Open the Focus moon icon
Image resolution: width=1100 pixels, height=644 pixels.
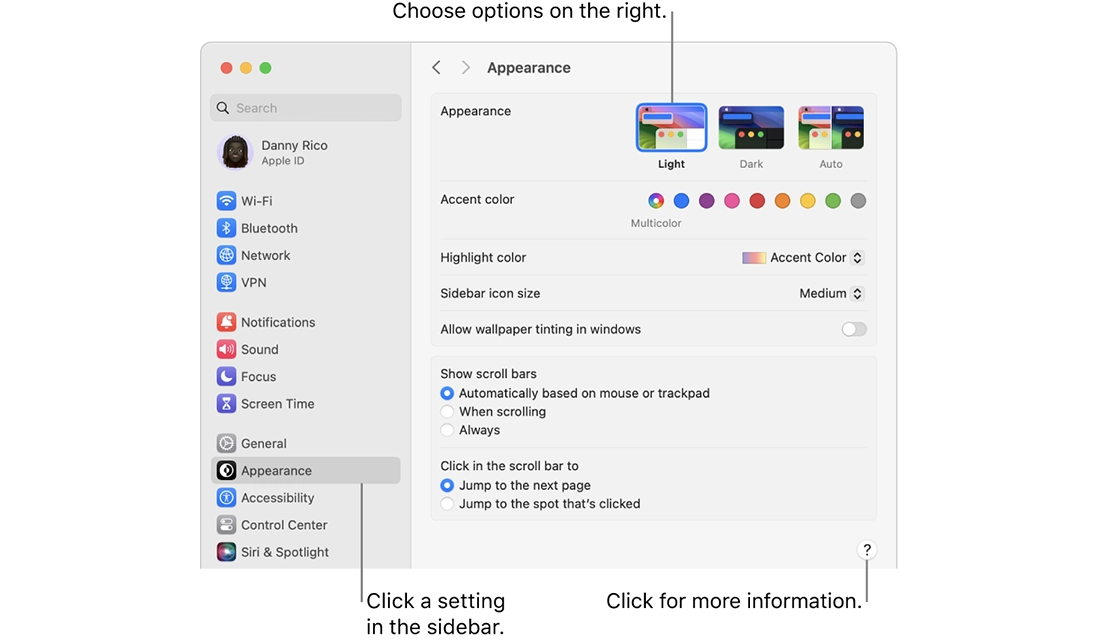tap(227, 377)
